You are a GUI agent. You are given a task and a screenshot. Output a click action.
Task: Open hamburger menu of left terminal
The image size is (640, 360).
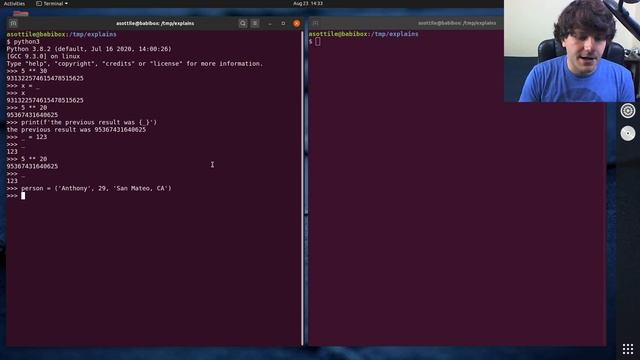pyautogui.click(x=255, y=23)
